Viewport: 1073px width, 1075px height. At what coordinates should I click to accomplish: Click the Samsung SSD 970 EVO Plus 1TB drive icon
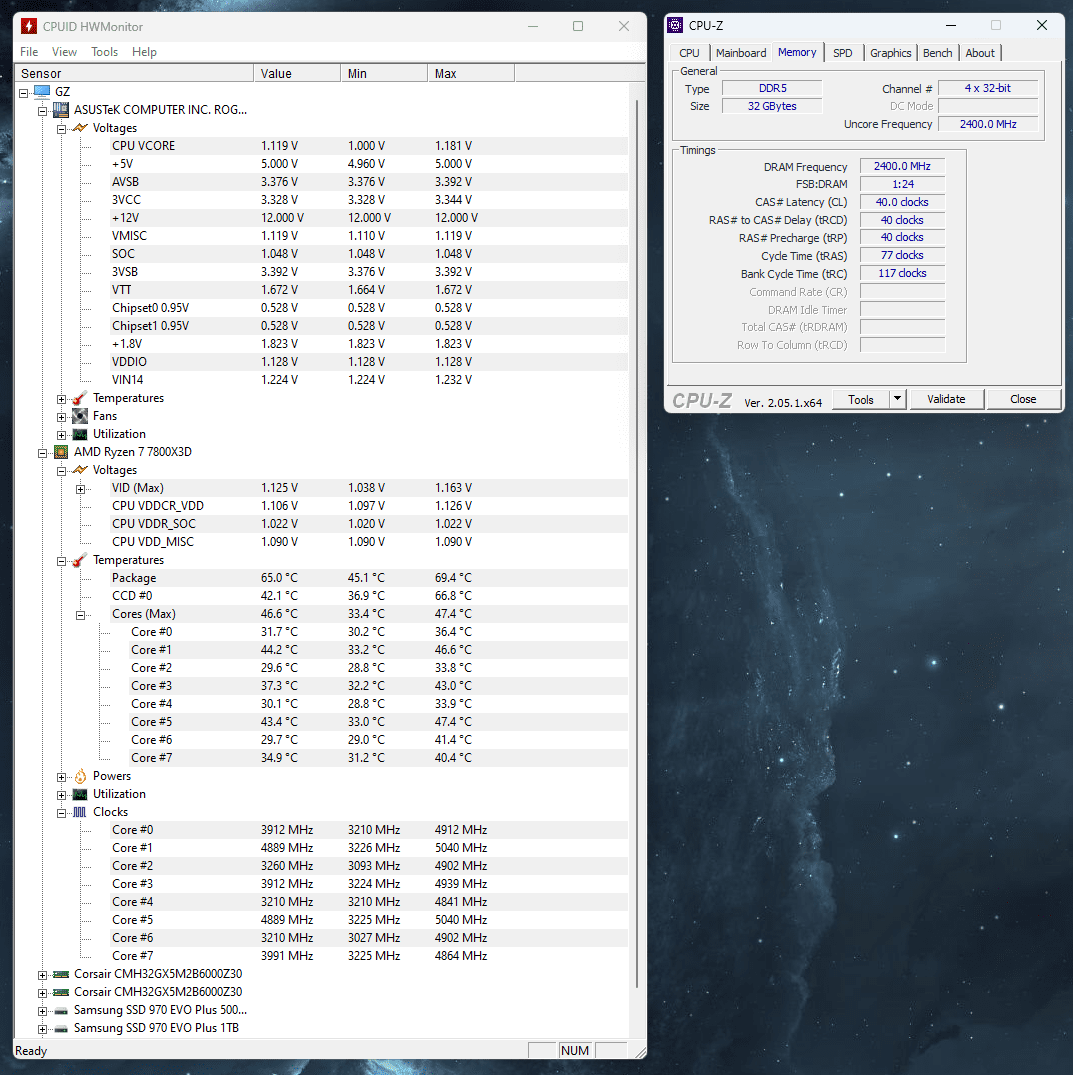point(61,1028)
